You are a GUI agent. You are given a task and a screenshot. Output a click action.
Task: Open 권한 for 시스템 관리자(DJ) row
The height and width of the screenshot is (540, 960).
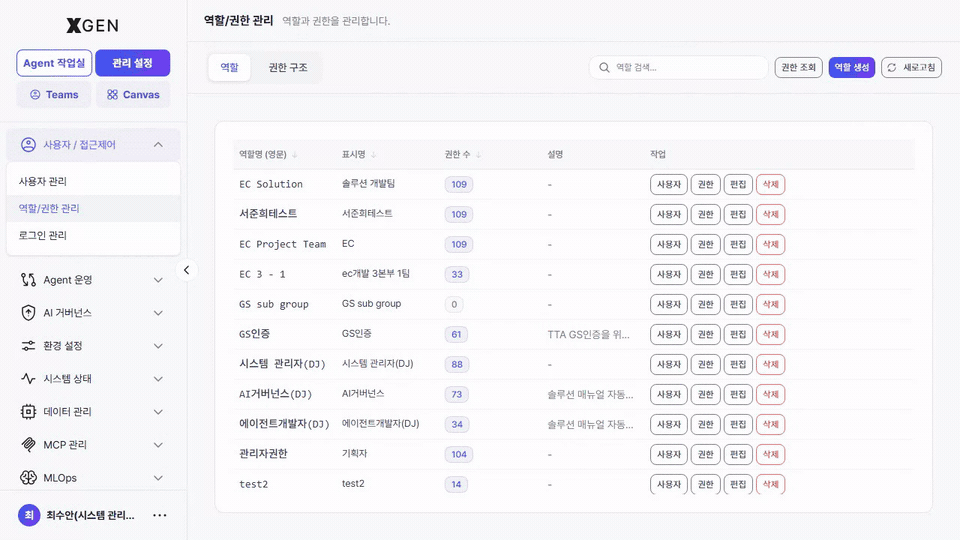coord(705,364)
